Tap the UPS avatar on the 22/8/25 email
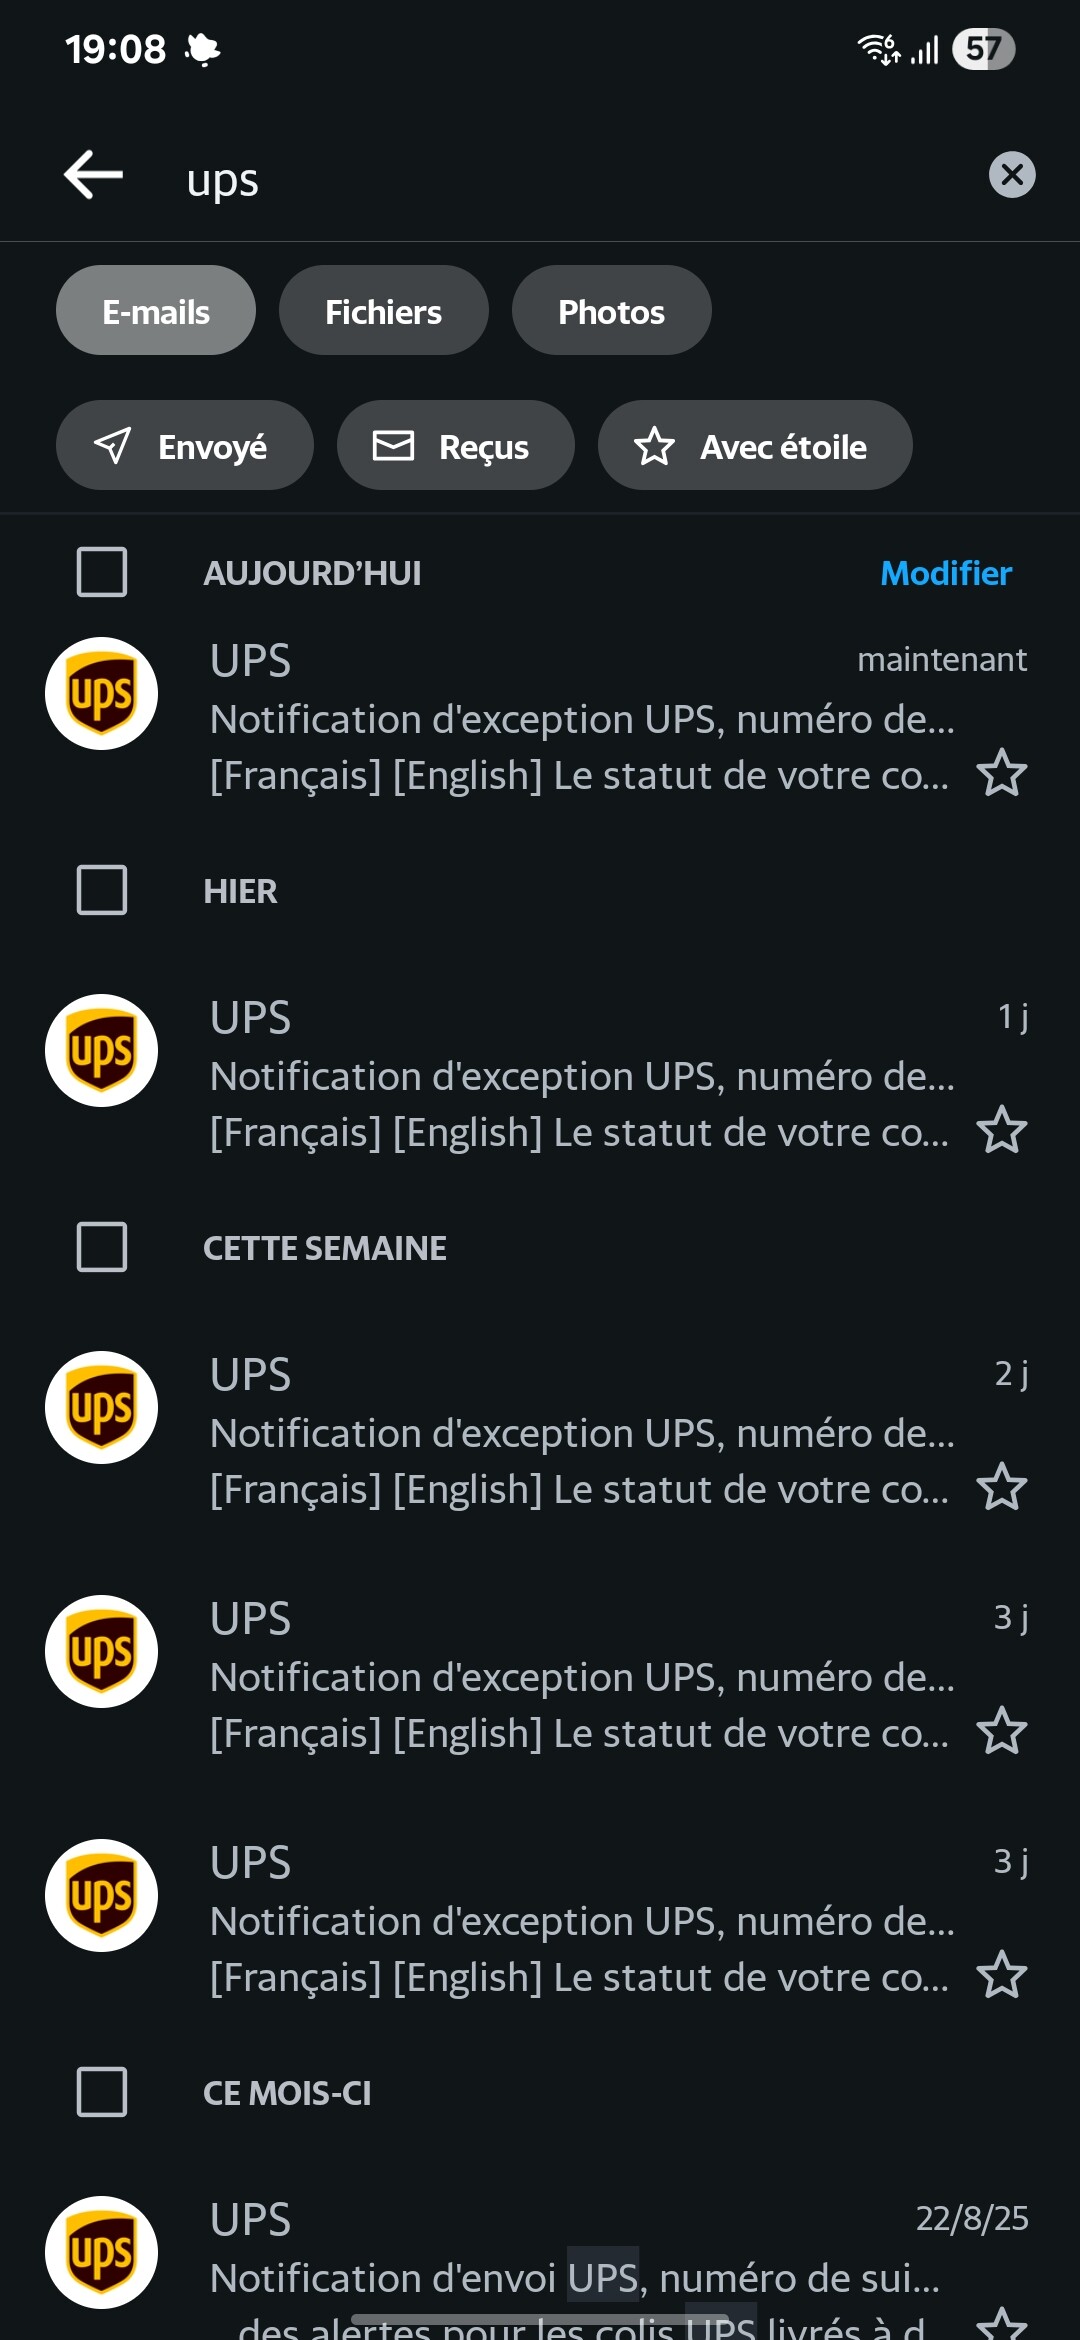The width and height of the screenshot is (1080, 2340). pyautogui.click(x=102, y=2252)
